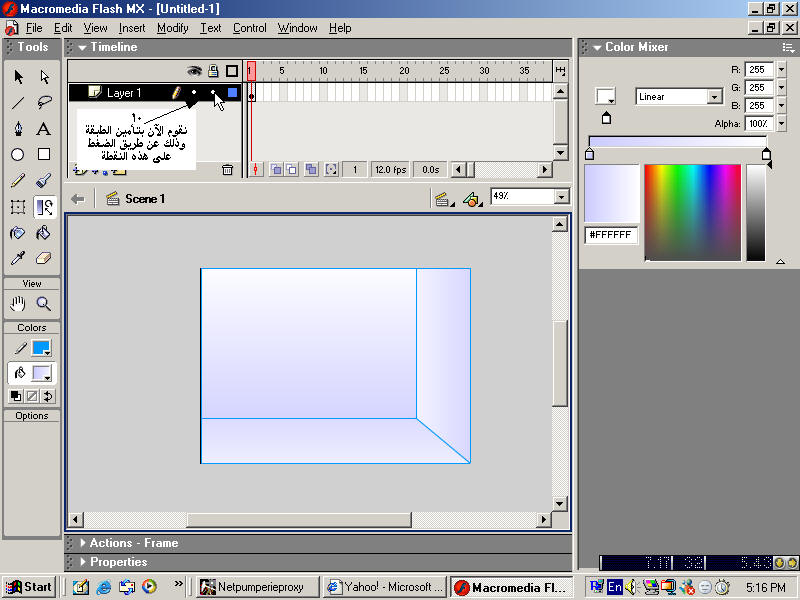
Task: Toggle Layer 1 outline color square
Action: tap(232, 92)
